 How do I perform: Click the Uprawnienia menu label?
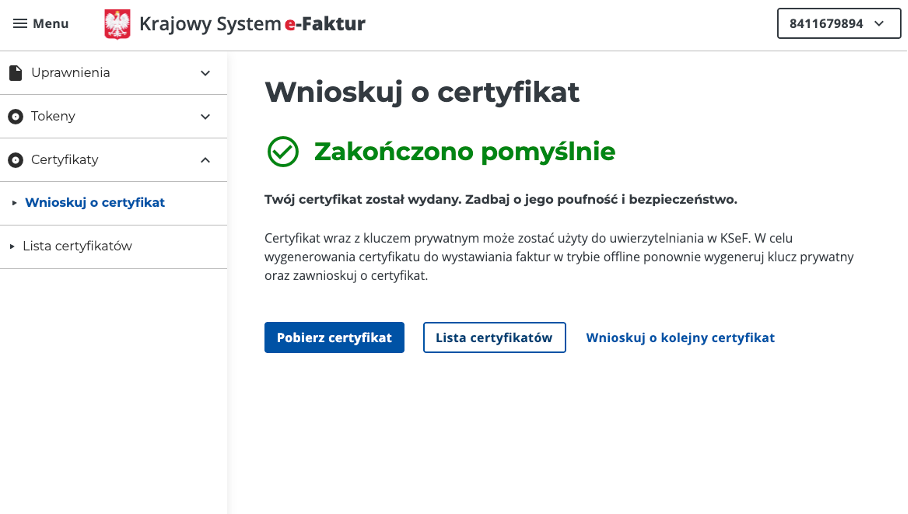[70, 73]
